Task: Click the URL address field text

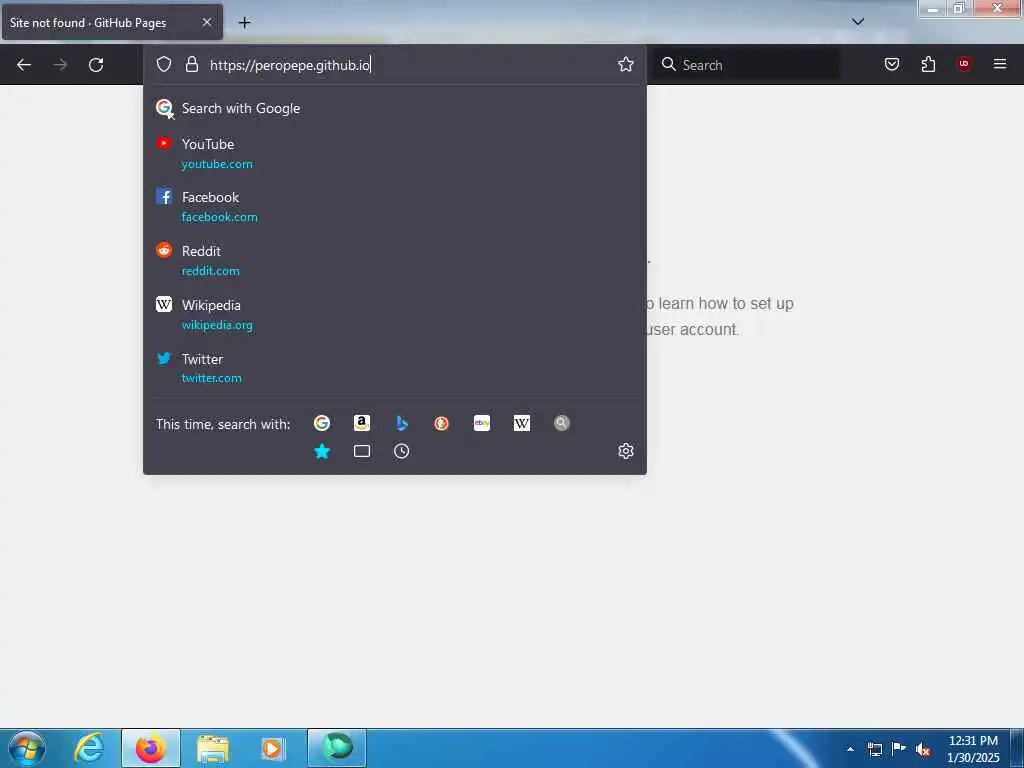Action: tap(290, 65)
